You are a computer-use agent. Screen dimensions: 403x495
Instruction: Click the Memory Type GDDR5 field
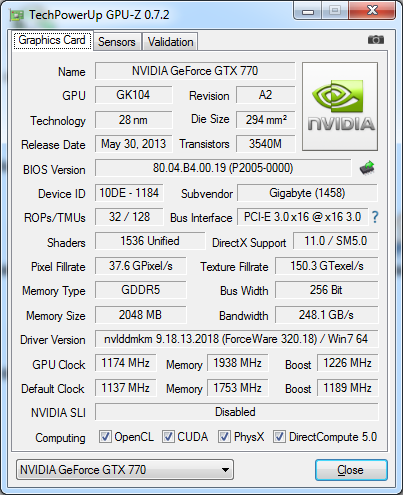(140, 290)
